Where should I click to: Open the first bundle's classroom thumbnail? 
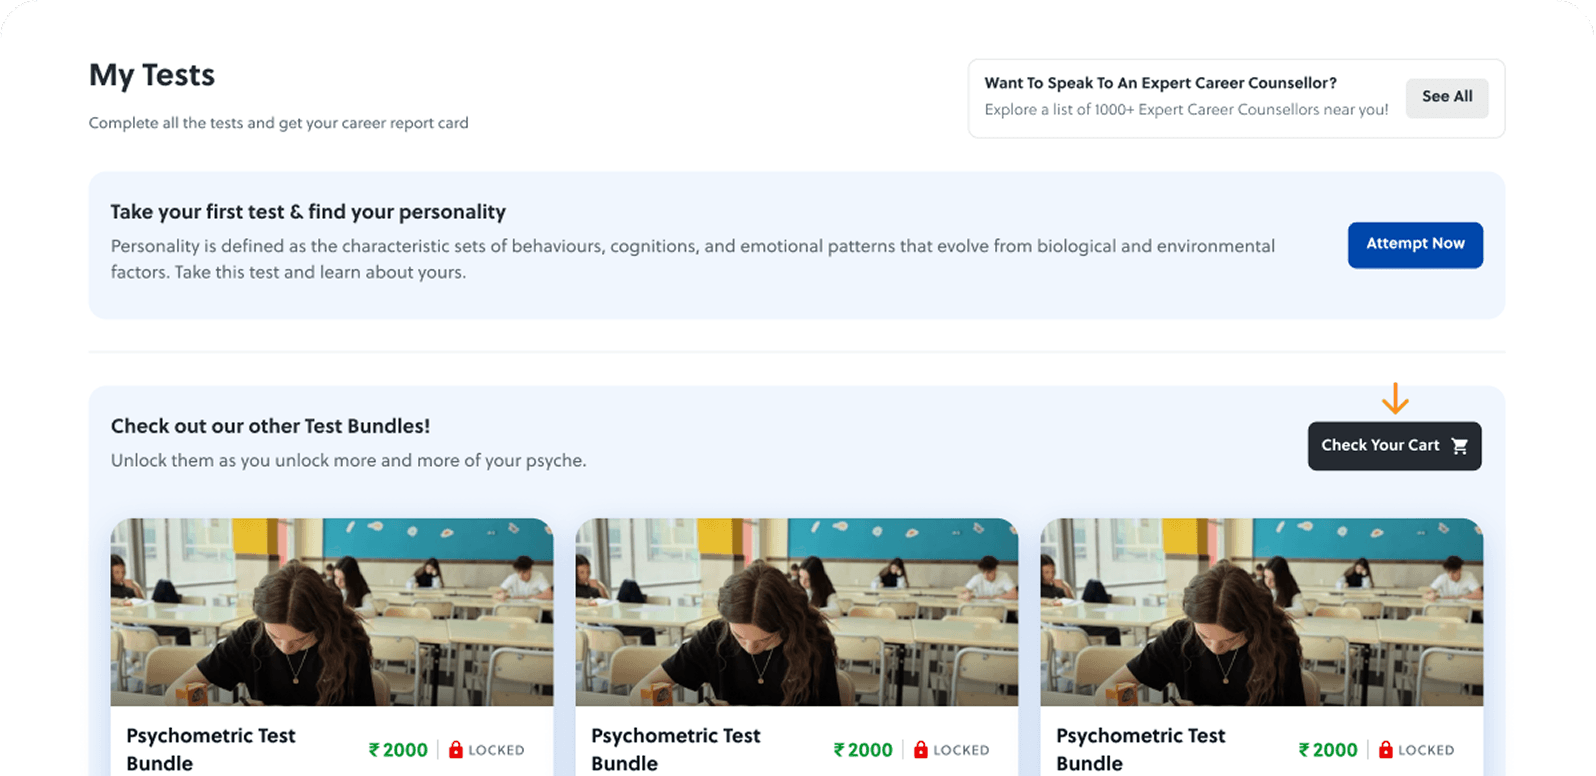coord(332,611)
